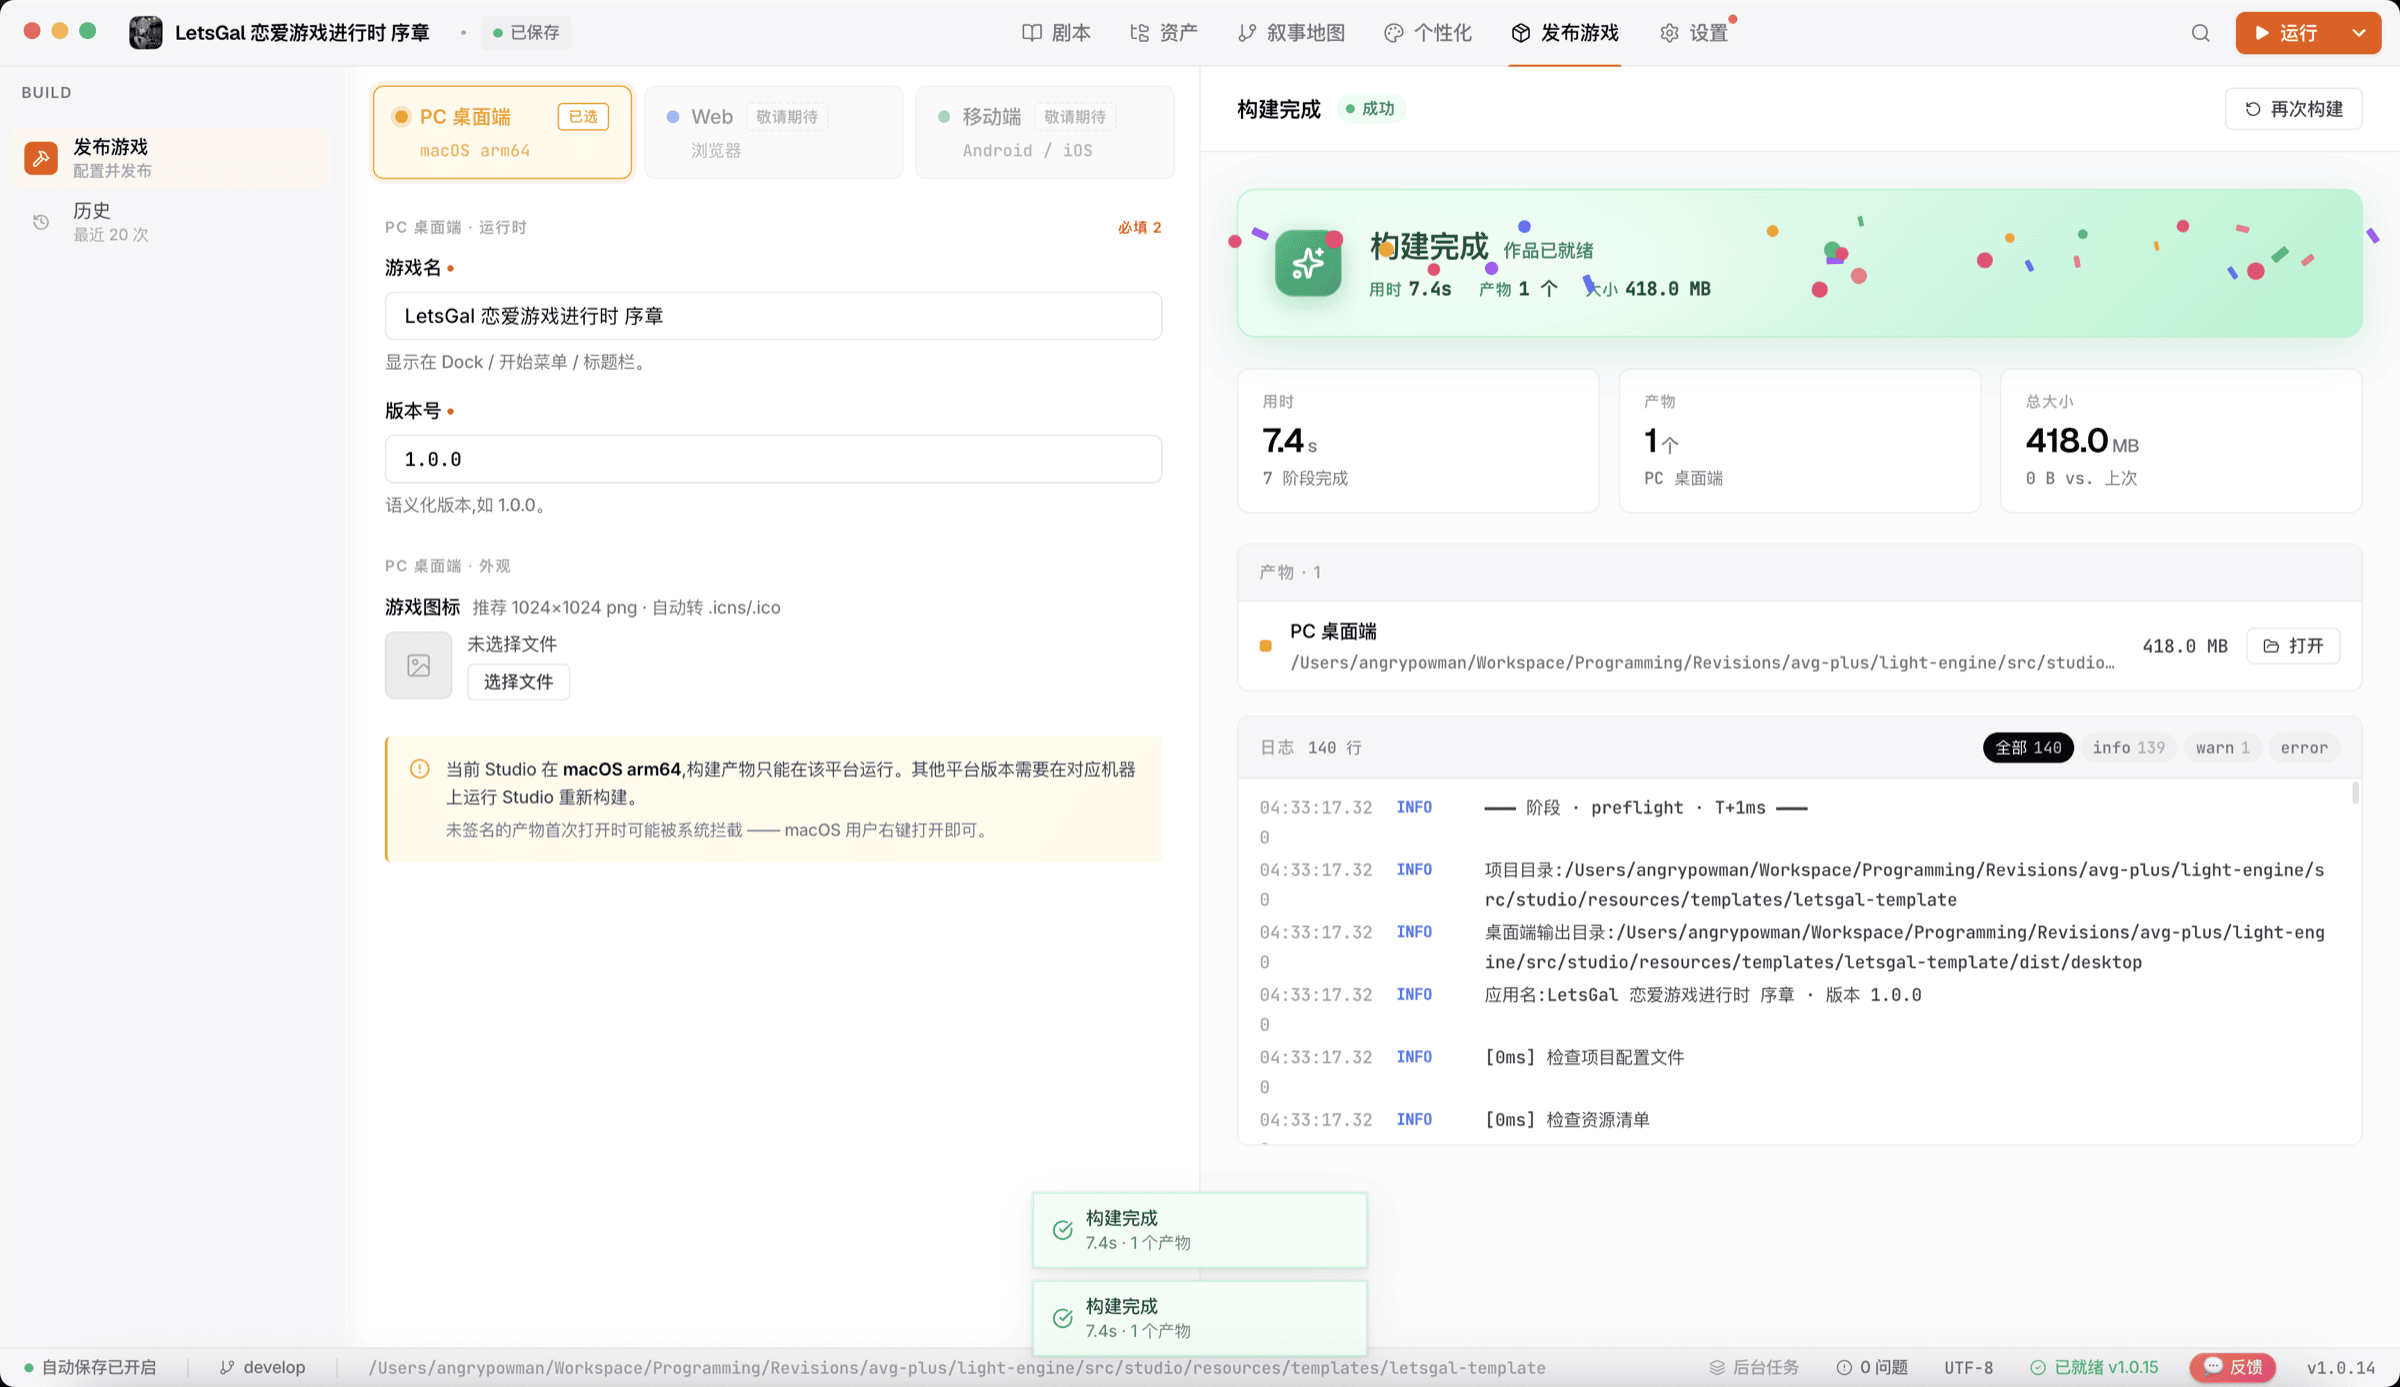
Task: Click the develop branch icon in status bar
Action: click(x=227, y=1367)
